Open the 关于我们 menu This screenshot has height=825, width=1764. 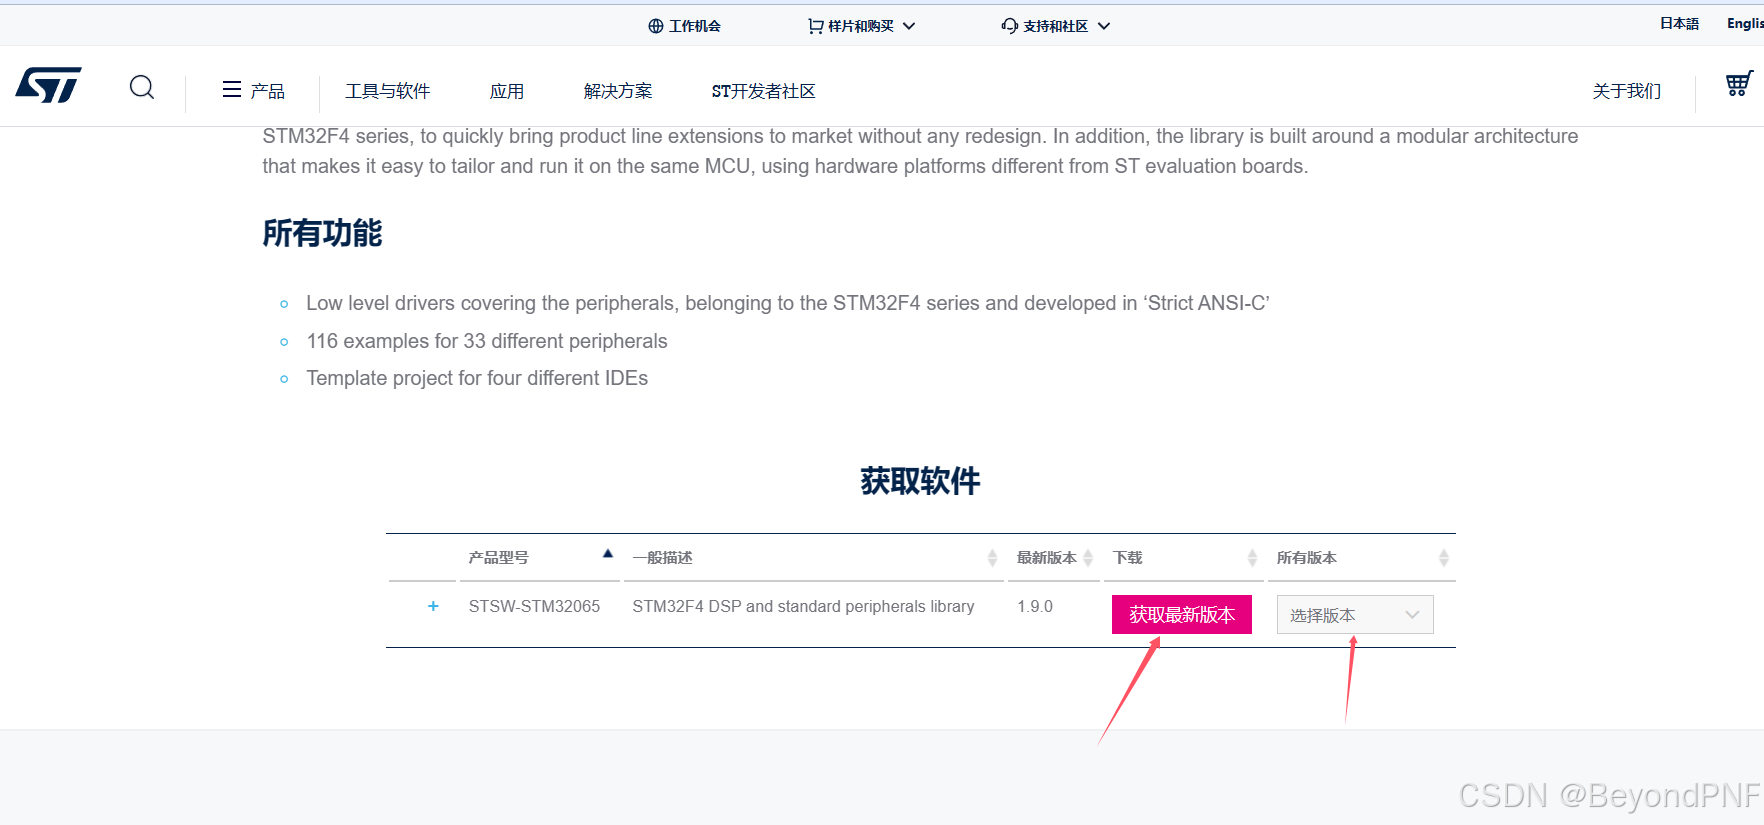point(1627,91)
